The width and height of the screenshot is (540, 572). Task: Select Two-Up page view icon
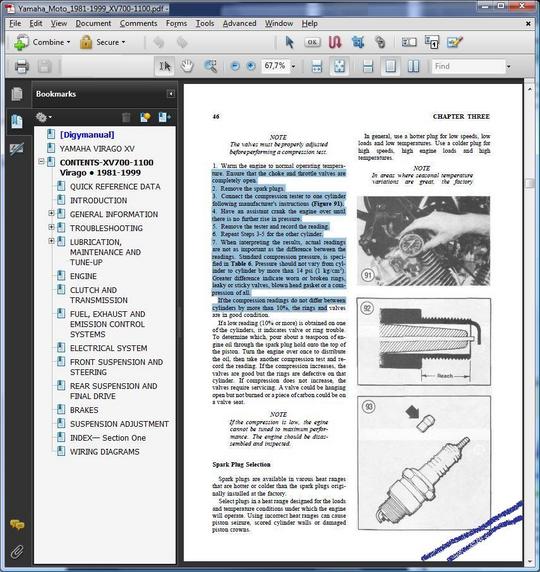(413, 66)
